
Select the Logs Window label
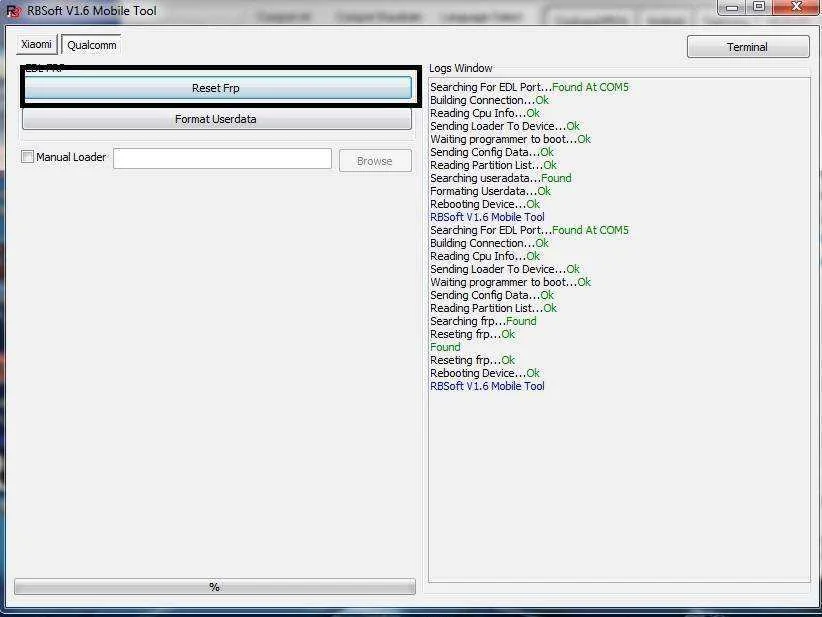point(461,68)
